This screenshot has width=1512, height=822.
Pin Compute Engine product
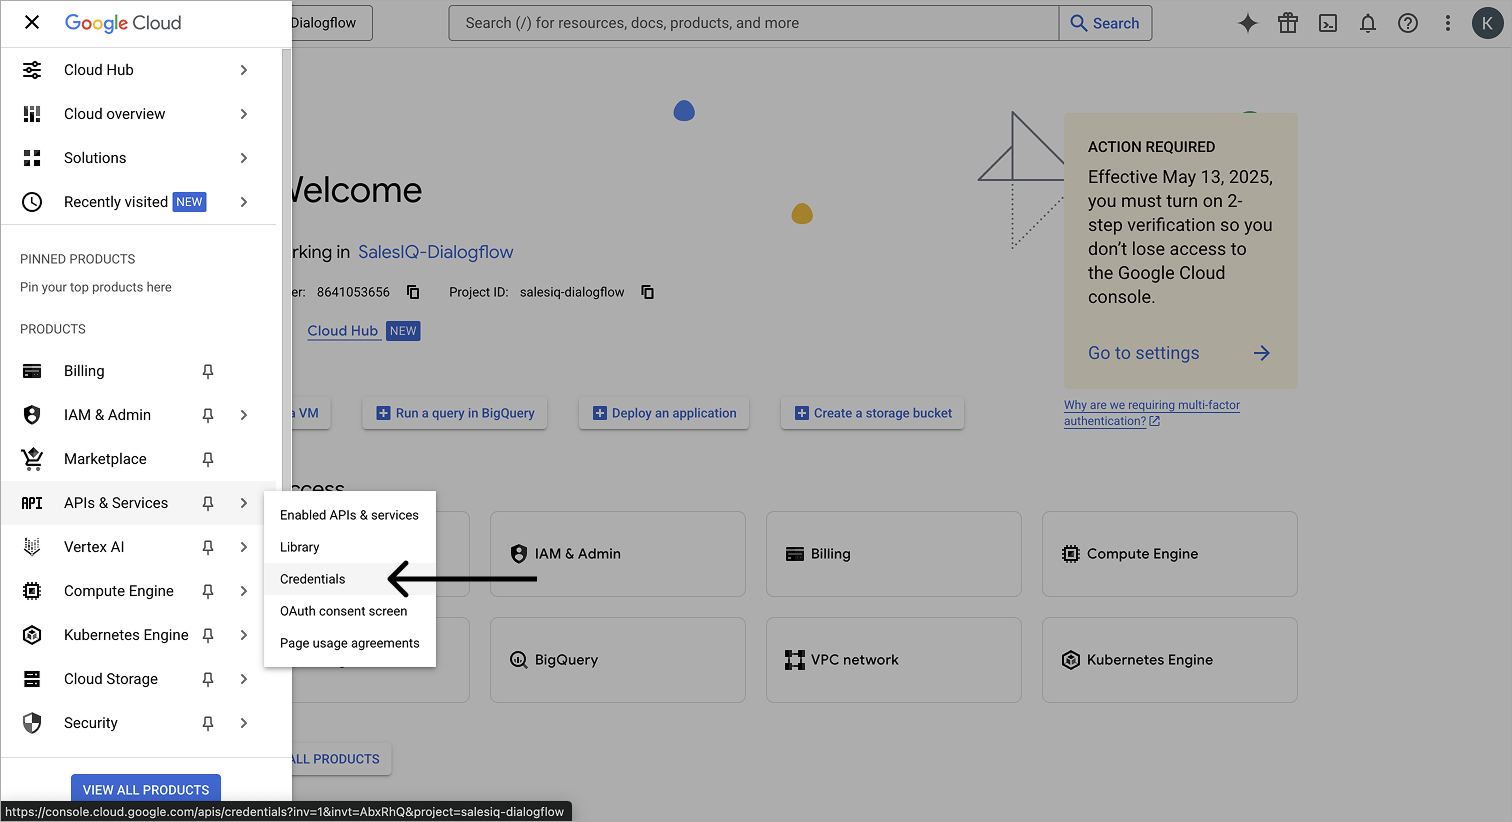coord(208,591)
